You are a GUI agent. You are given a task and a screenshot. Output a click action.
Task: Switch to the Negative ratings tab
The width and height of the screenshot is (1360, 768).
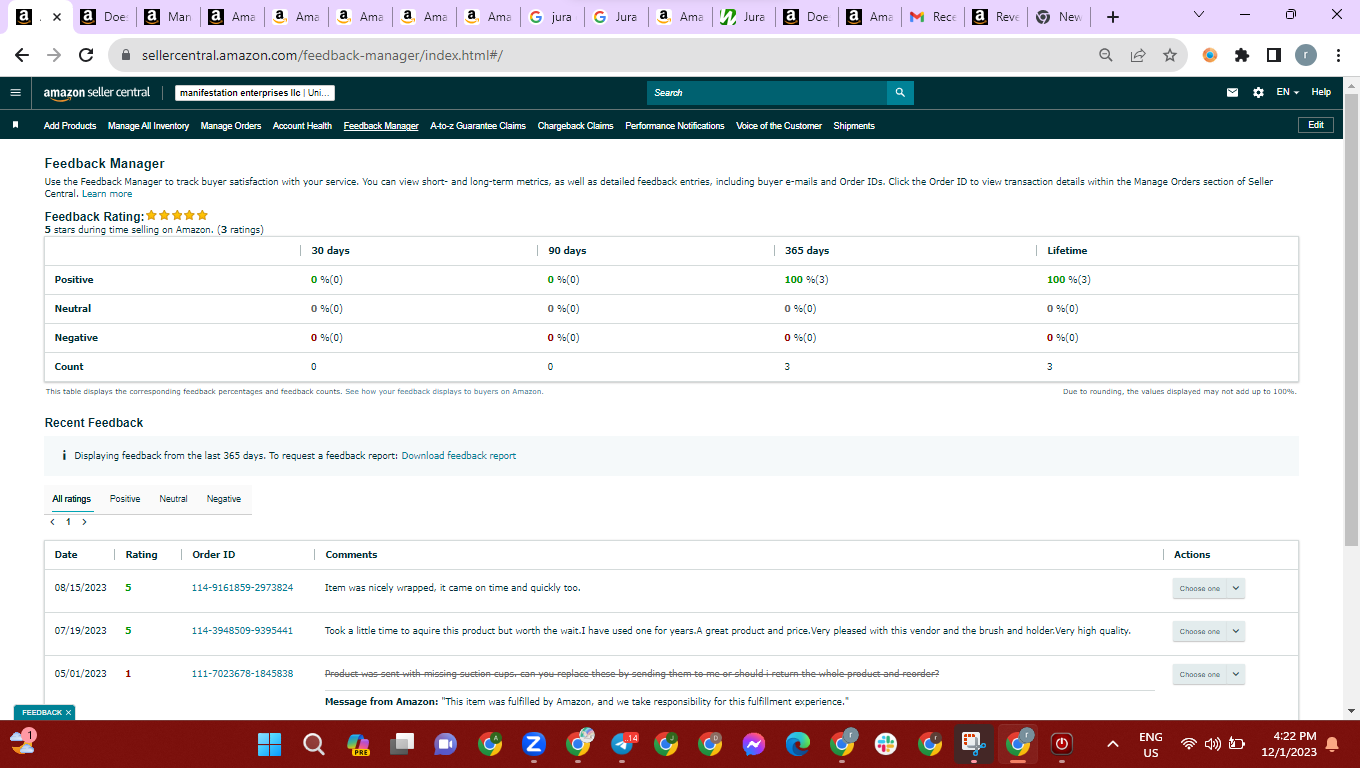point(224,499)
